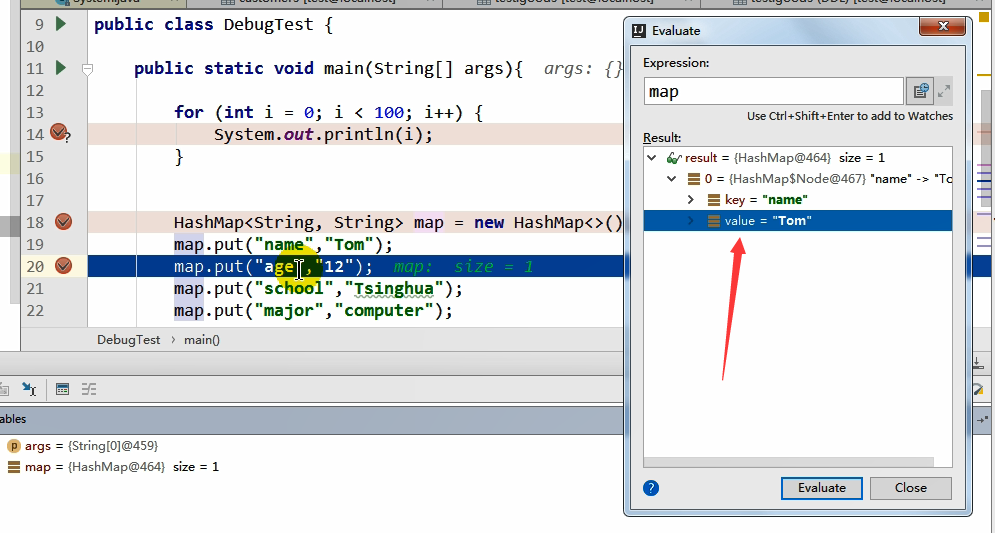This screenshot has height=533, width=995.
Task: Select result = {HashMap@464} row
Action: [798, 157]
